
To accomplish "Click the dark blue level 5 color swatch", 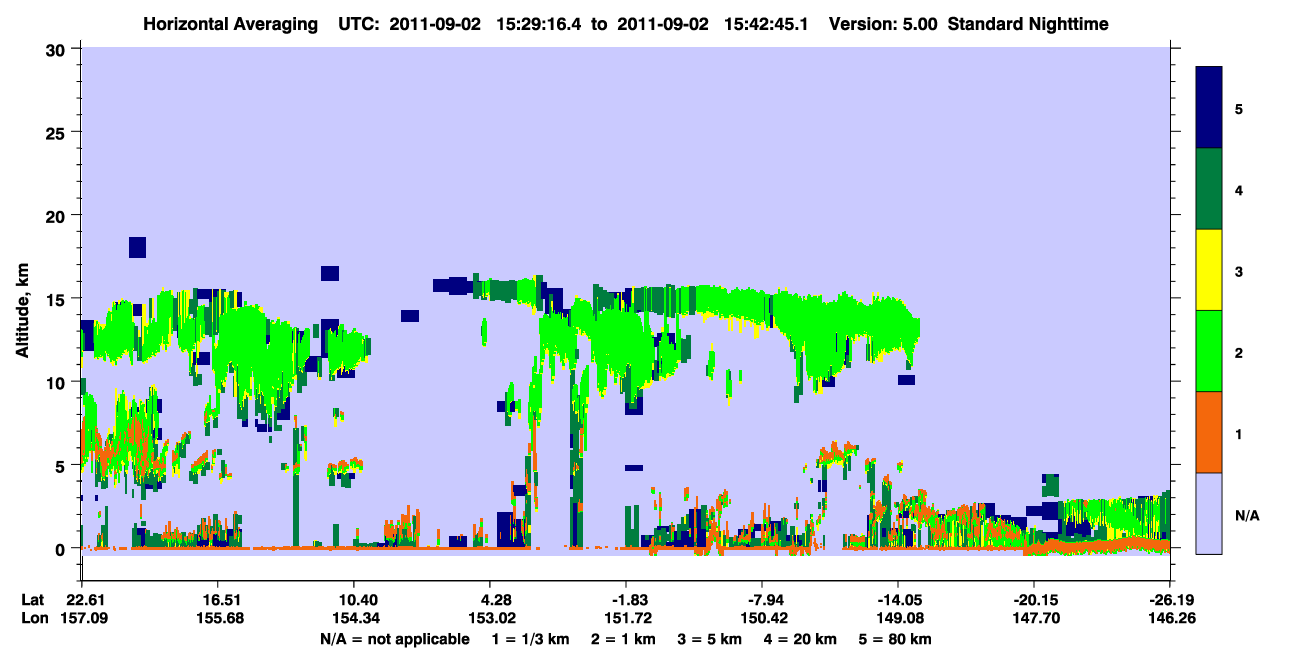I will click(x=1209, y=108).
